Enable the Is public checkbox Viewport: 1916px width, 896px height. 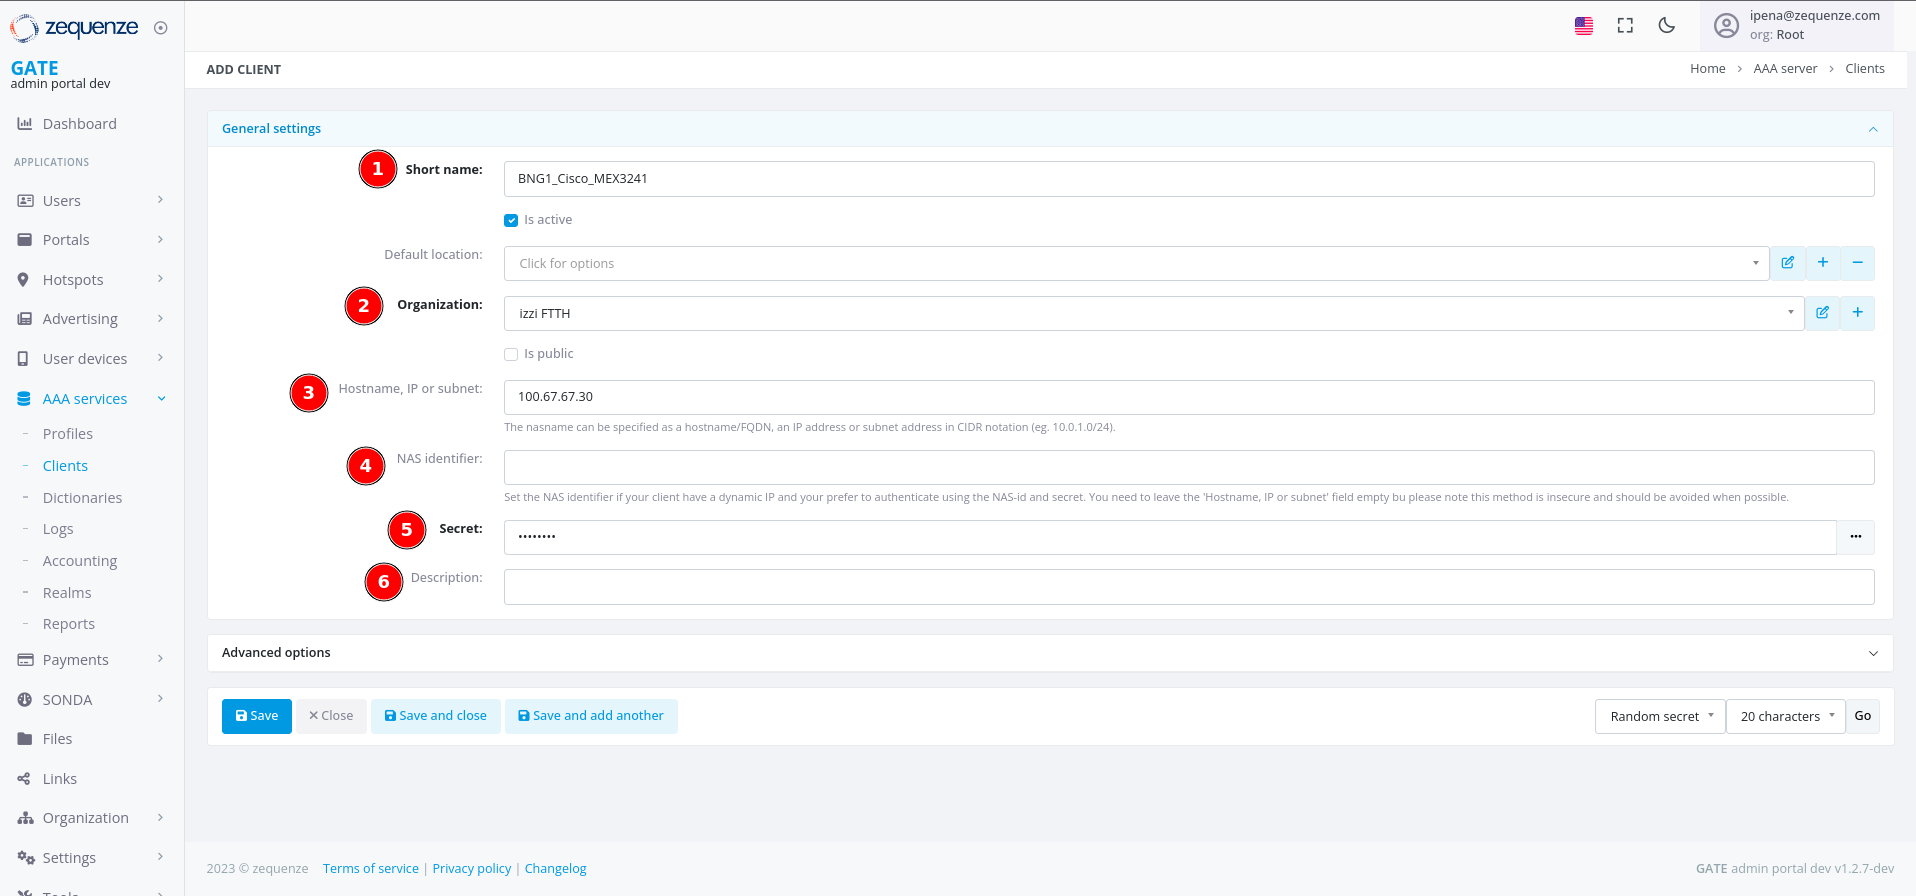(511, 354)
